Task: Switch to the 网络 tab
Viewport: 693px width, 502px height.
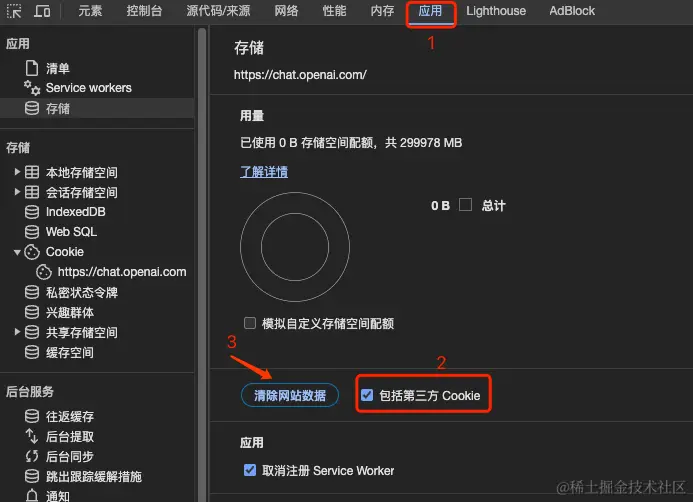Action: 286,11
